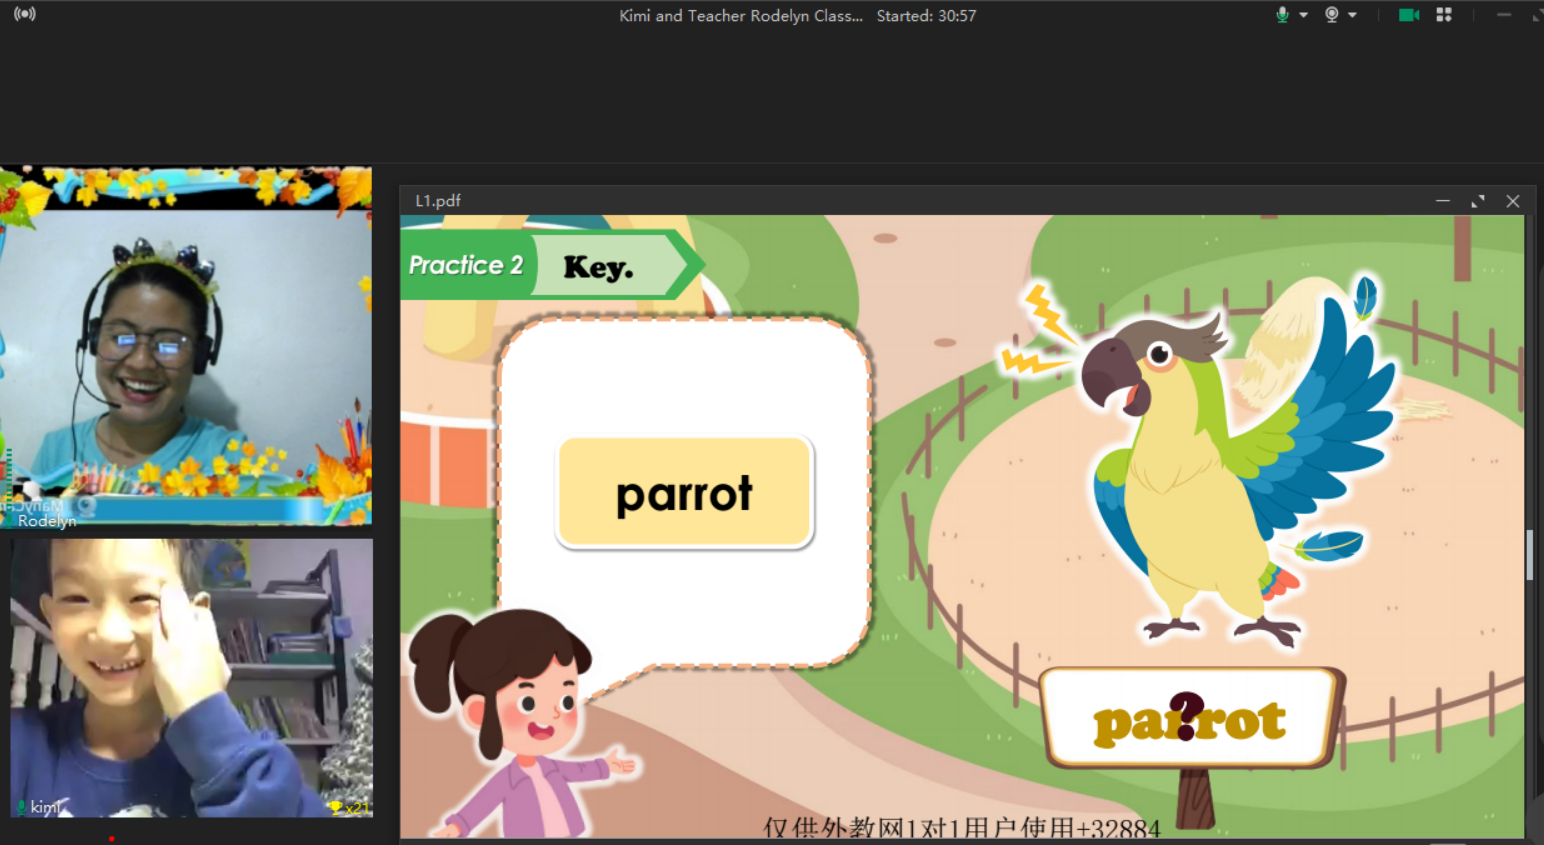
Task: Select student kimi's video thumbnail
Action: click(191, 678)
